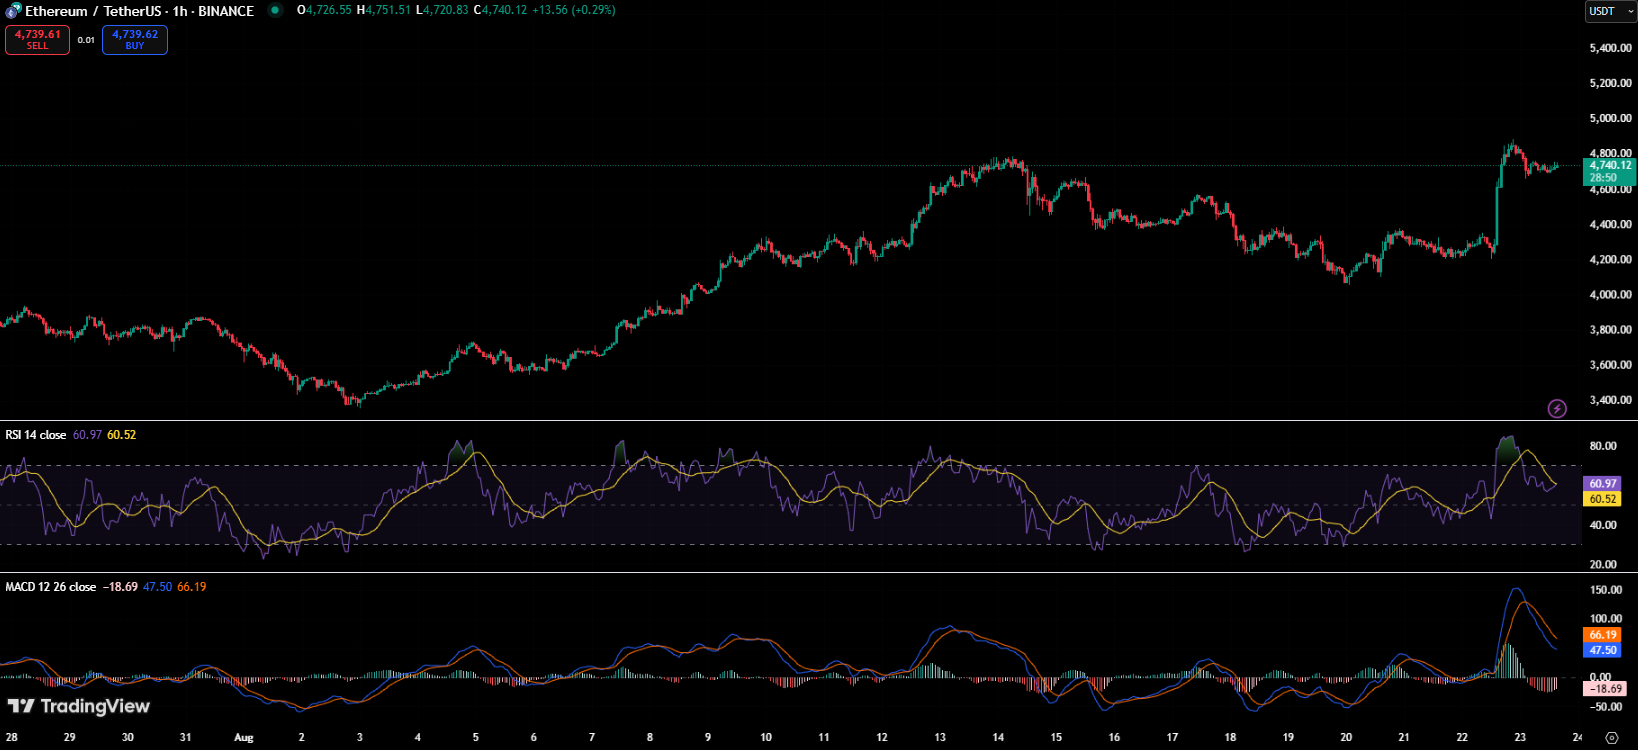The width and height of the screenshot is (1638, 750).
Task: Select the RSI 14 close indicator label
Action: (36, 435)
